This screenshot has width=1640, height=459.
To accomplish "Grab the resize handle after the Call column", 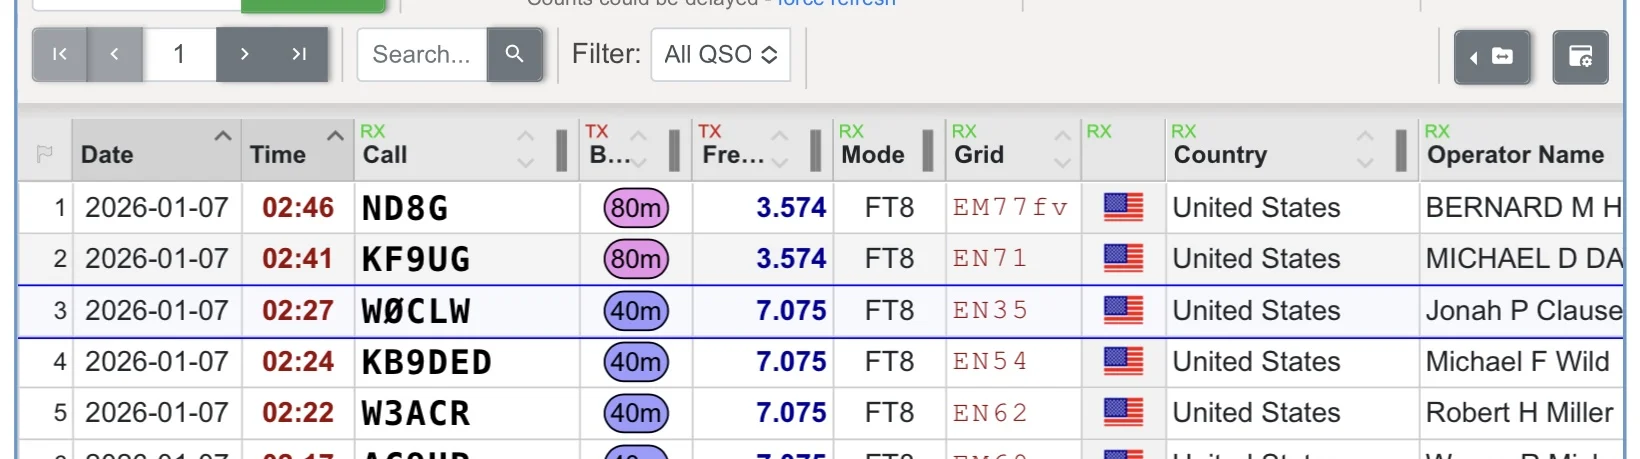I will click(x=561, y=150).
